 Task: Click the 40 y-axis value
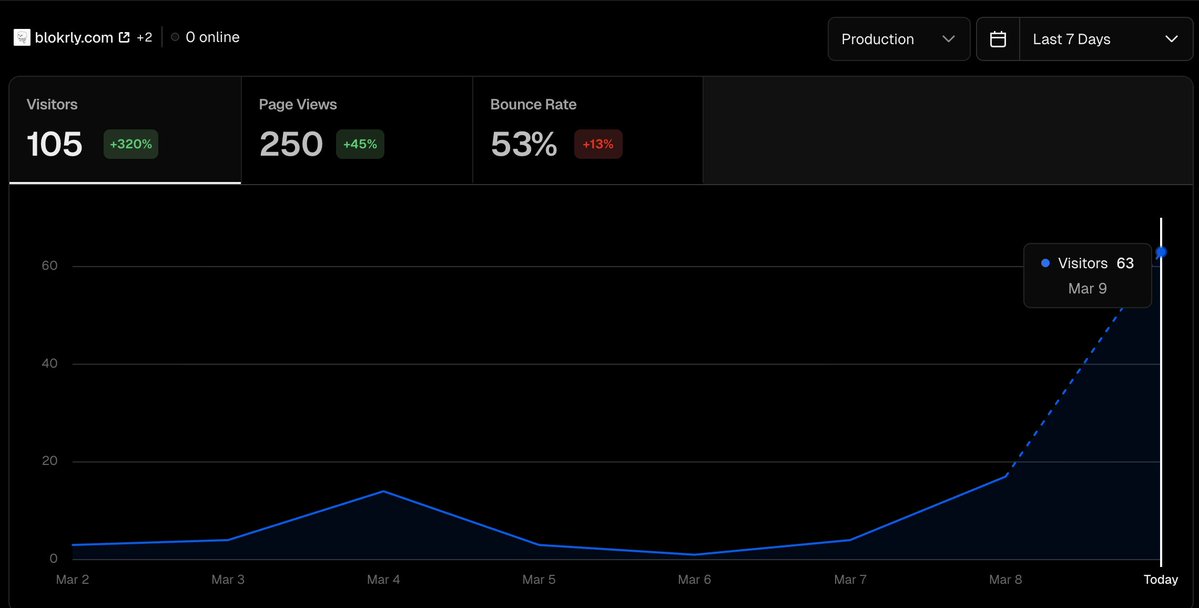point(50,363)
